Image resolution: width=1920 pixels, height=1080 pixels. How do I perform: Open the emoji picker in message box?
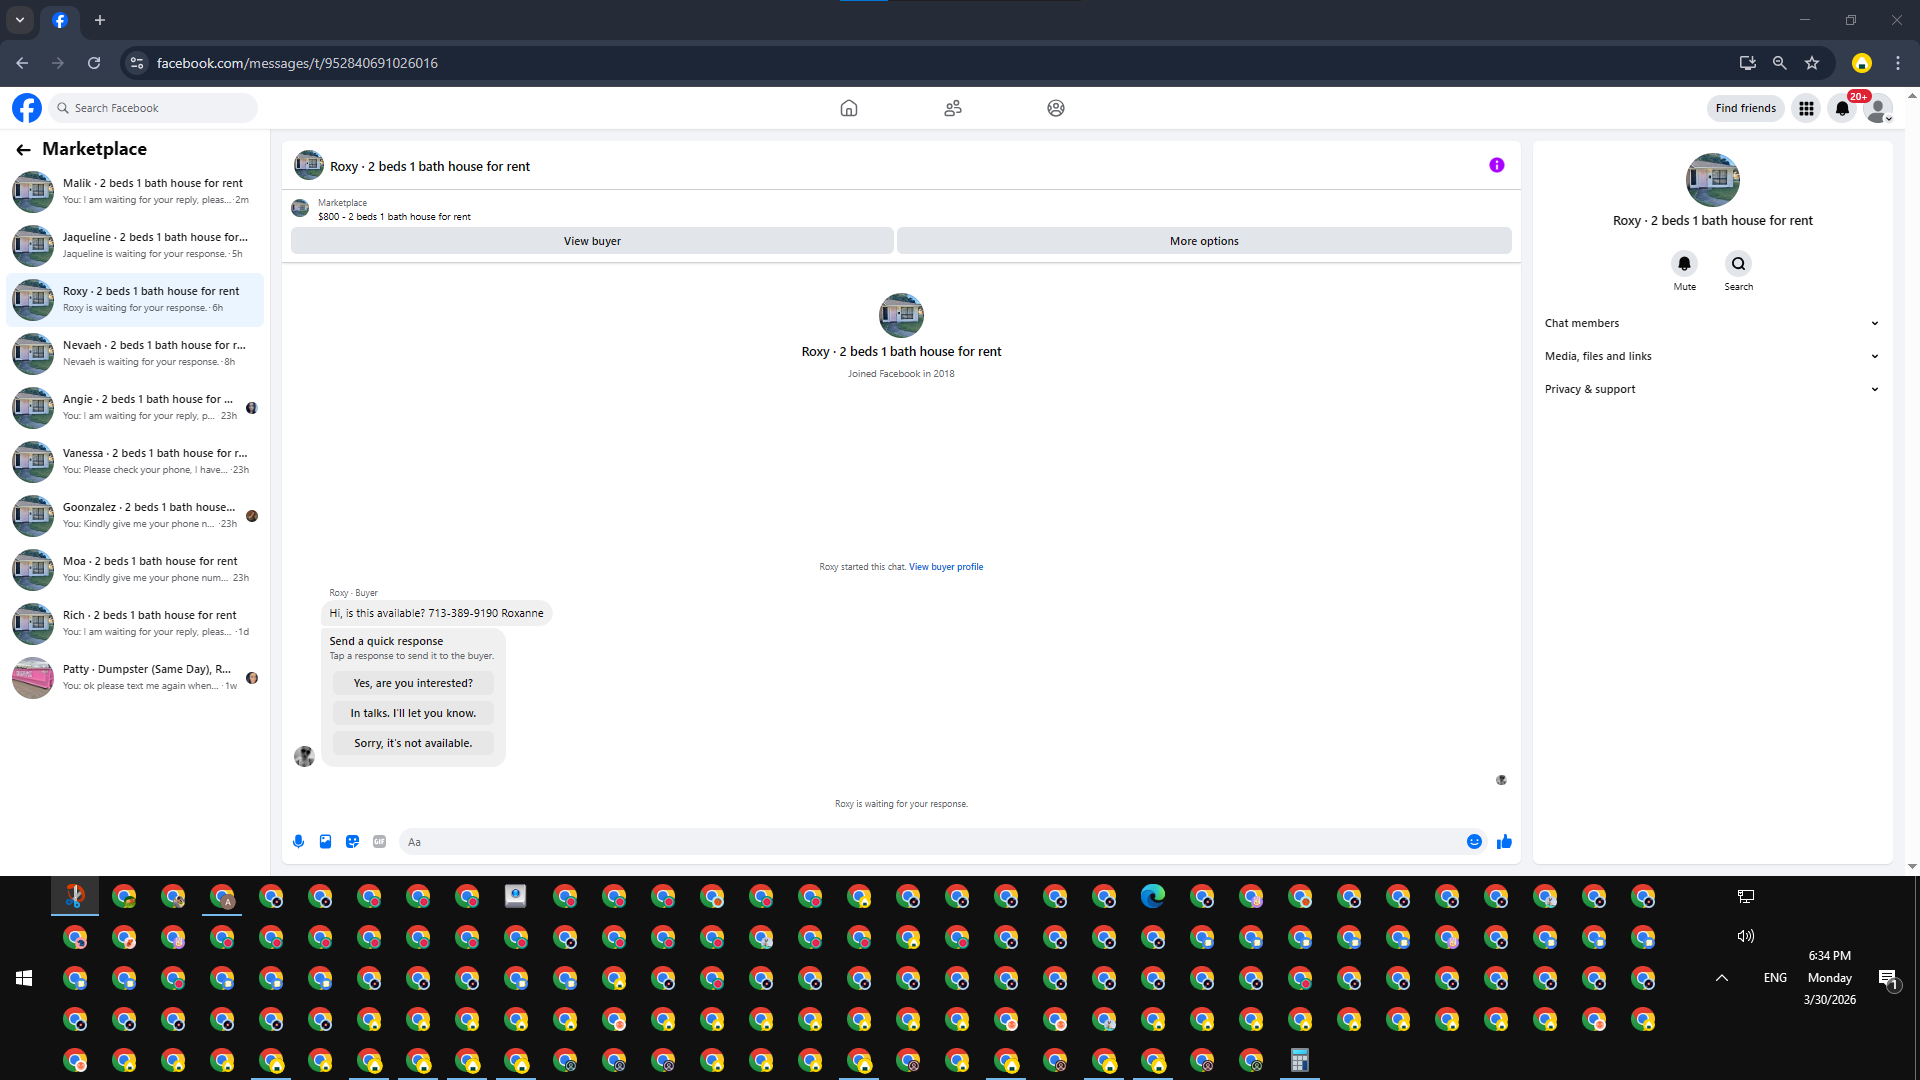point(1474,842)
